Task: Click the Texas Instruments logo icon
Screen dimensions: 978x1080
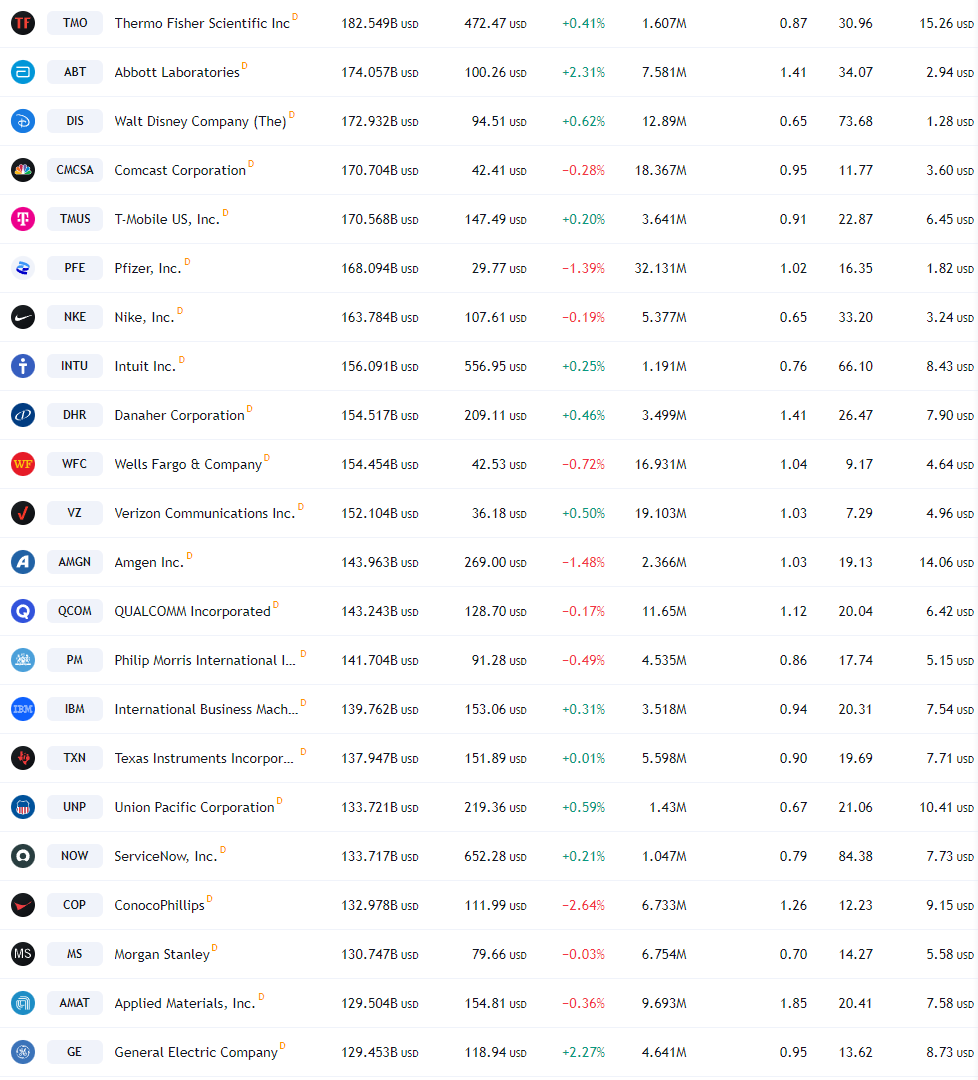Action: tap(23, 758)
